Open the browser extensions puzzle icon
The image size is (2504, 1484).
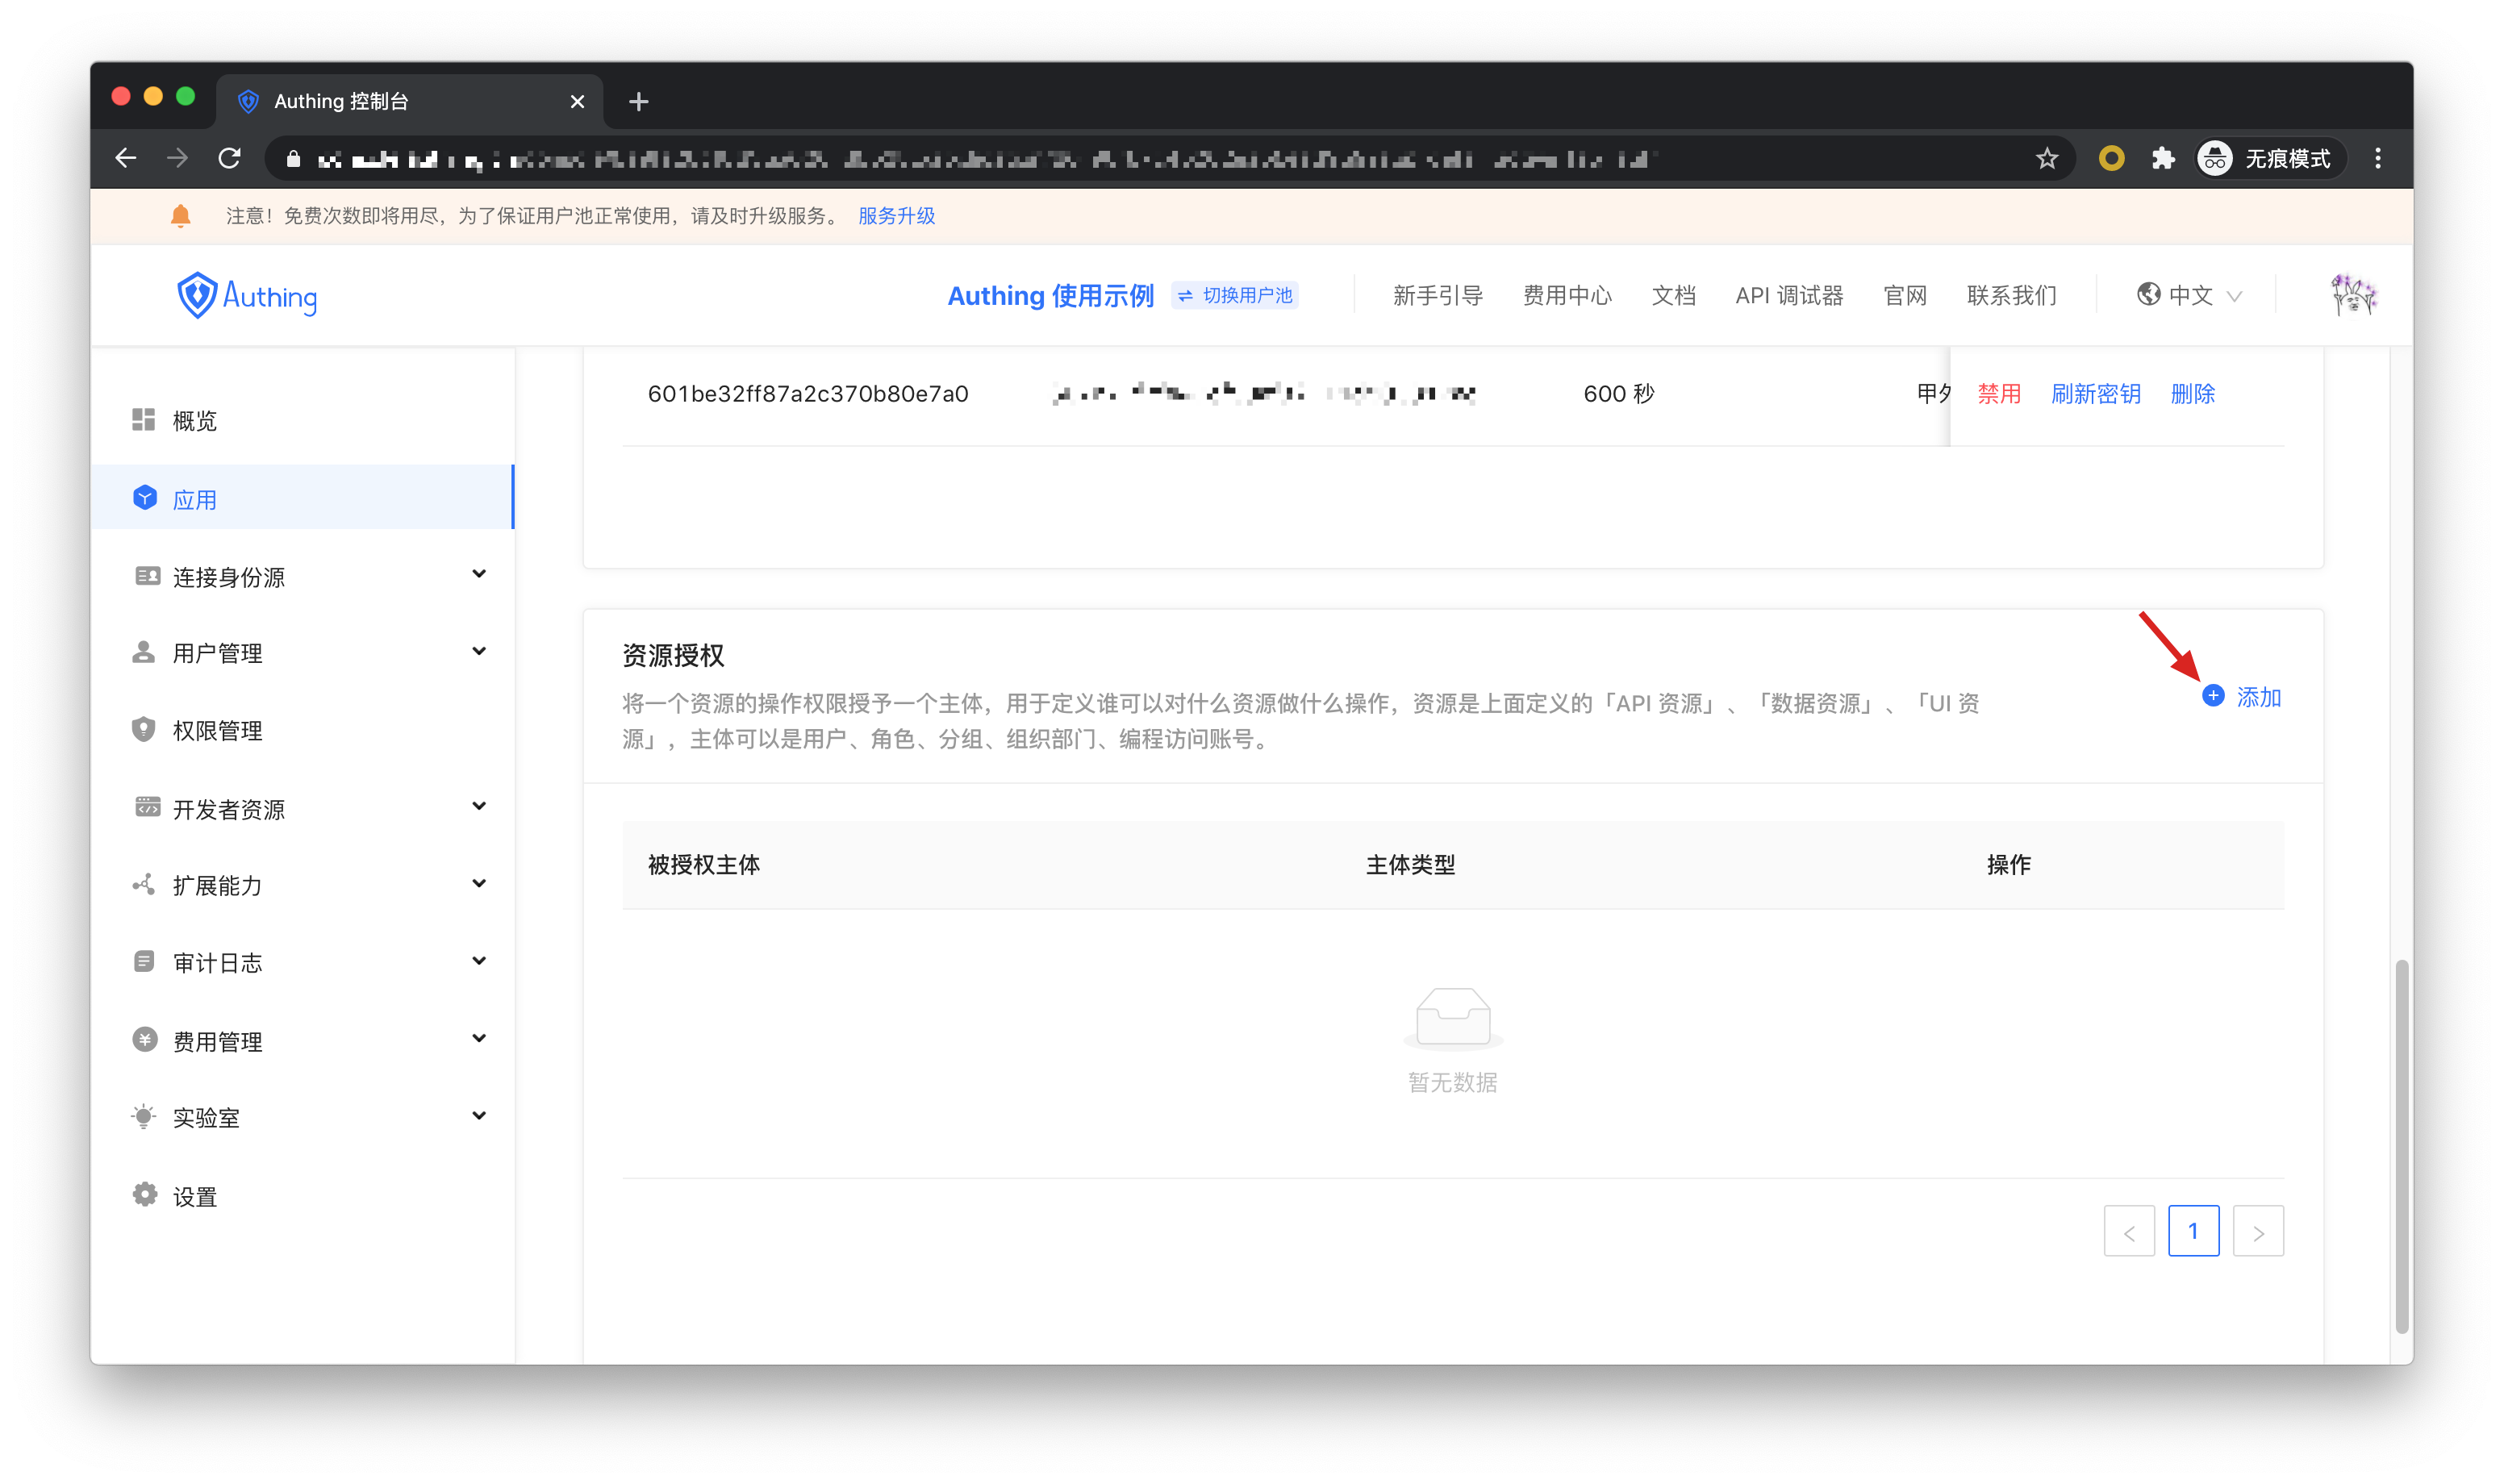click(2163, 158)
